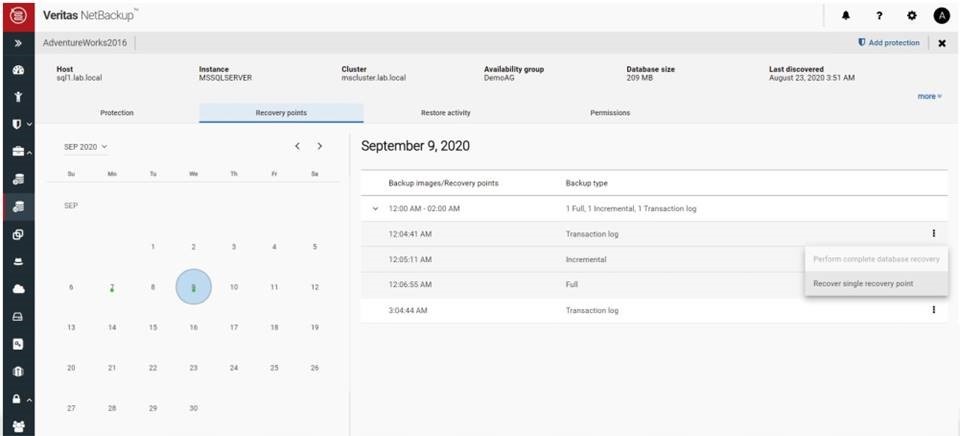Open the cloud workload sidebar icon

(x=18, y=289)
